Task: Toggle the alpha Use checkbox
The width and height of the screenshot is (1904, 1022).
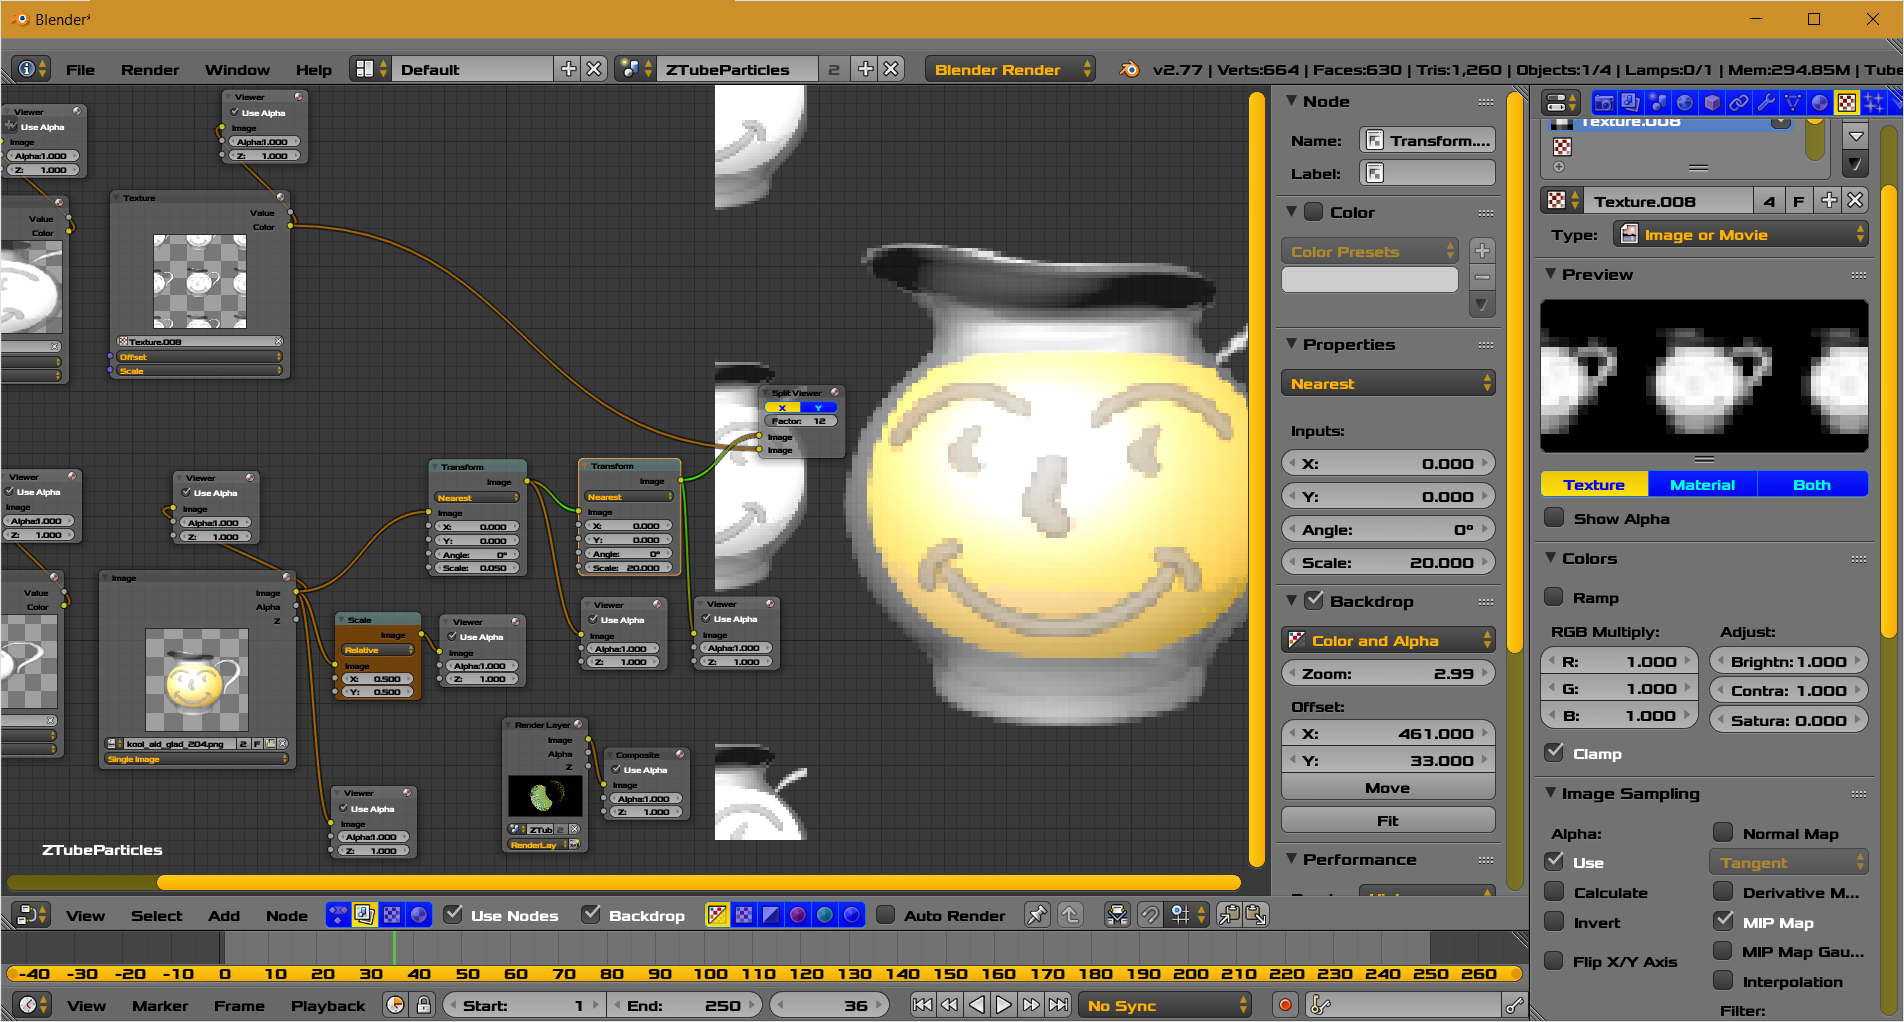Action: pos(1555,861)
